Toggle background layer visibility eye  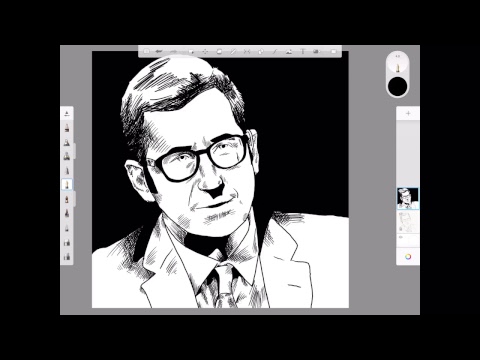[x=401, y=237]
